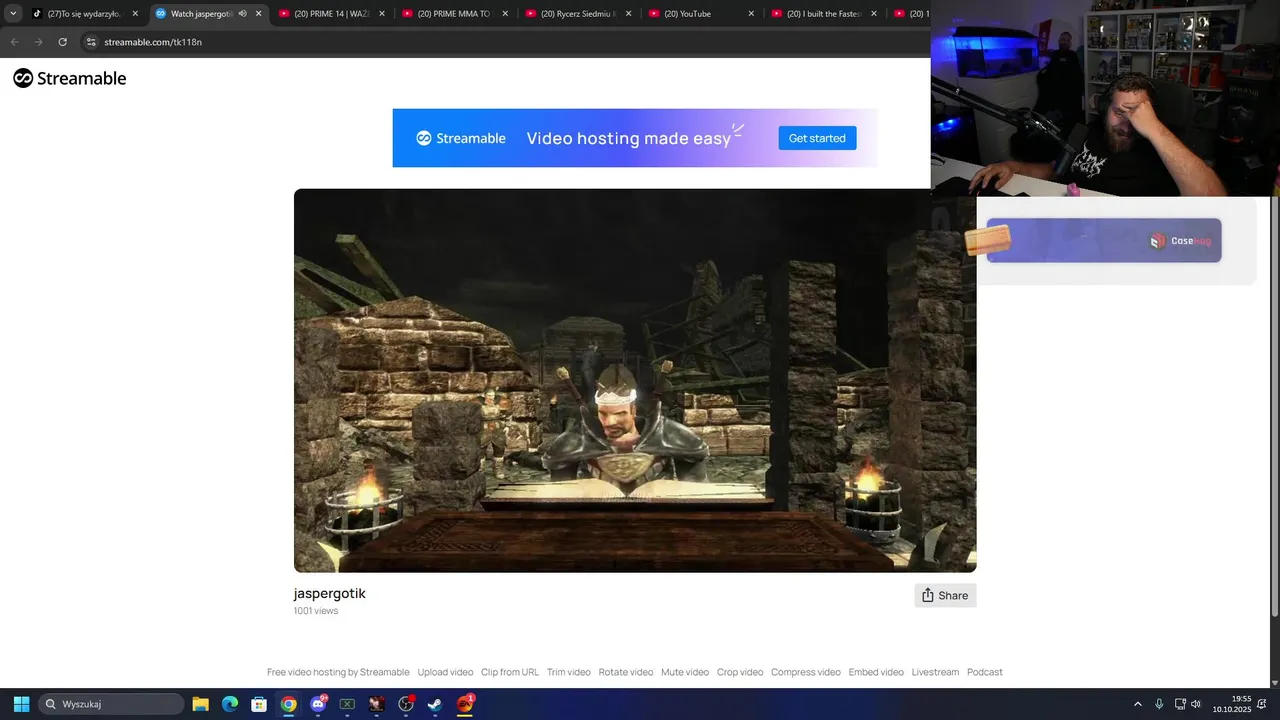Click the Casehug ad banner
Viewport: 1280px width, 720px height.
pyautogui.click(x=1104, y=241)
